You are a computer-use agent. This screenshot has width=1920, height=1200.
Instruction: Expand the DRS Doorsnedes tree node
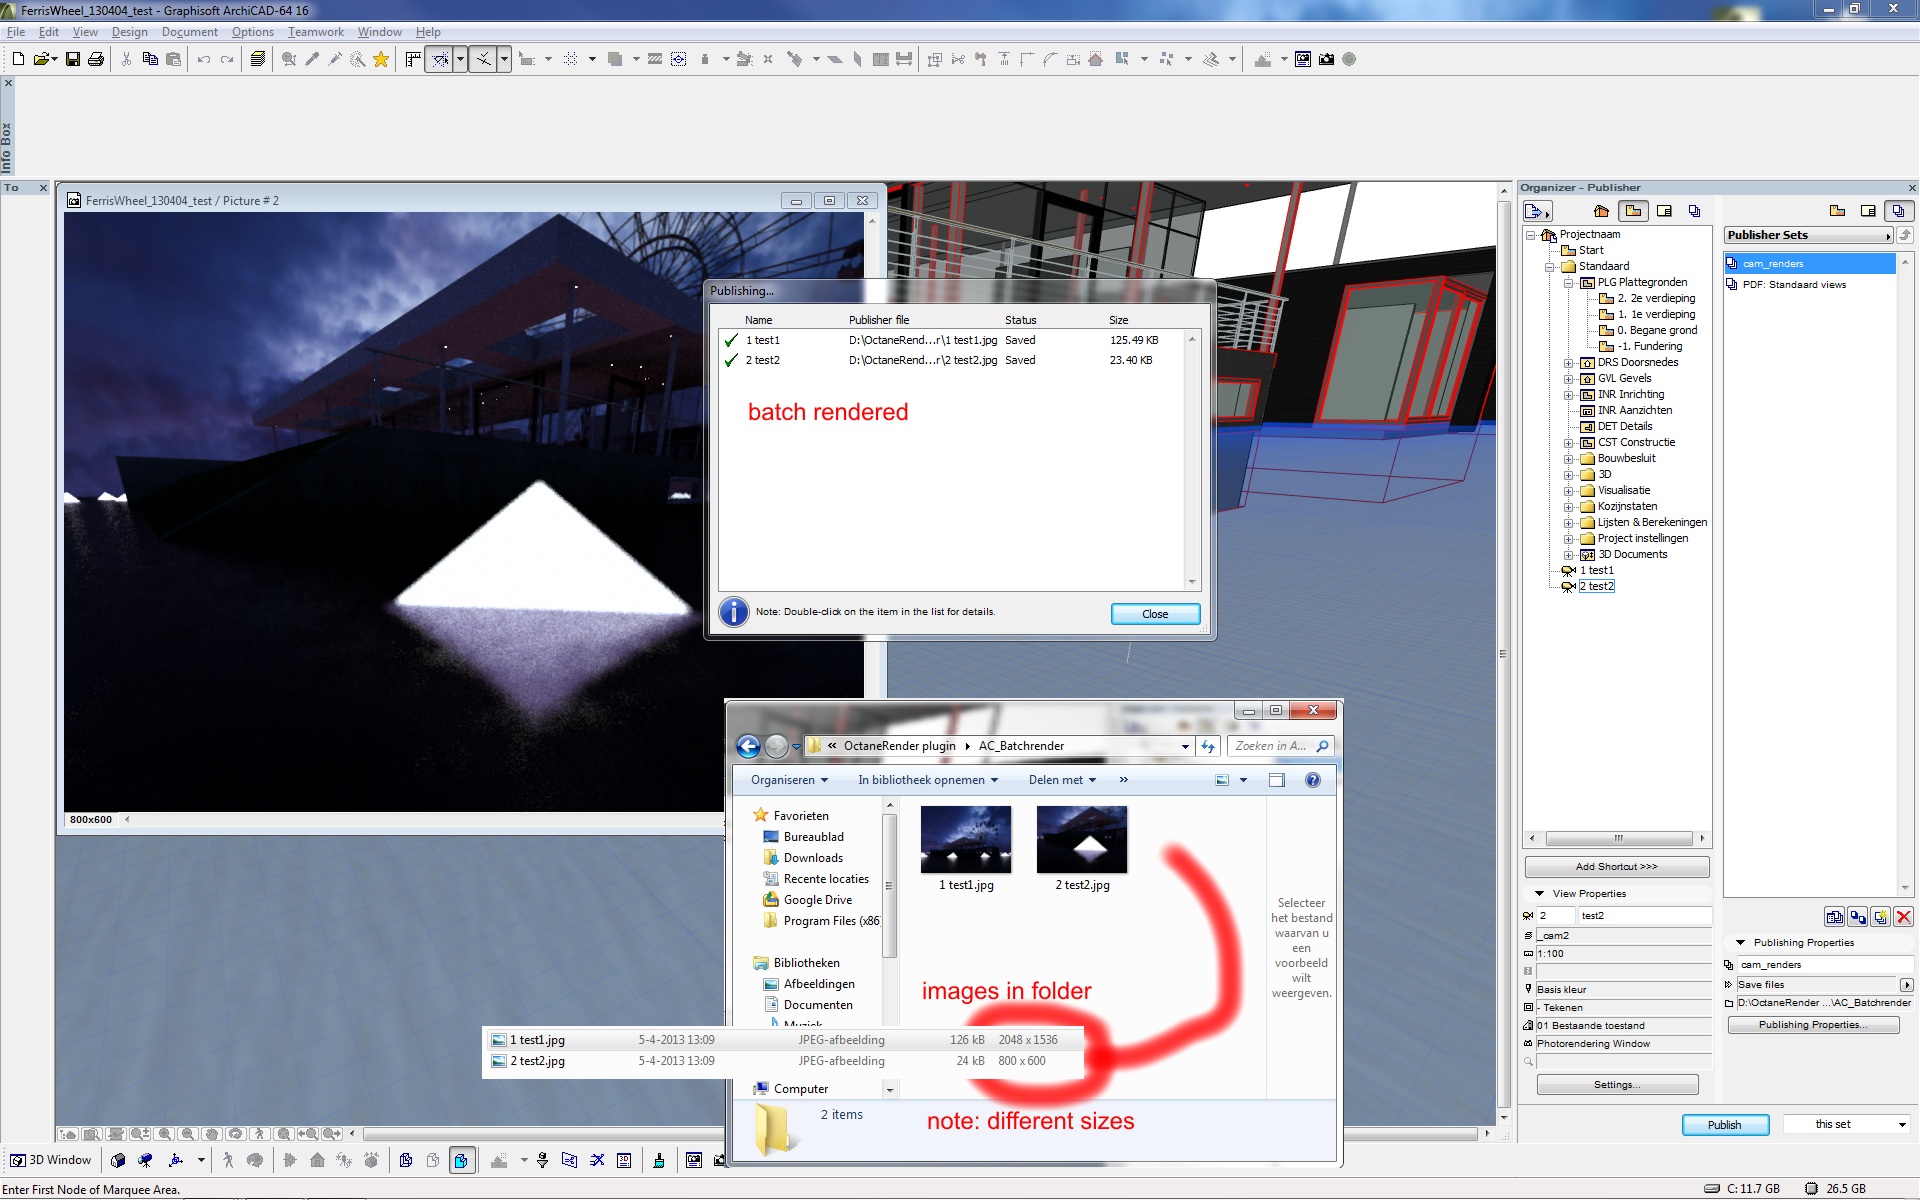(x=1568, y=363)
